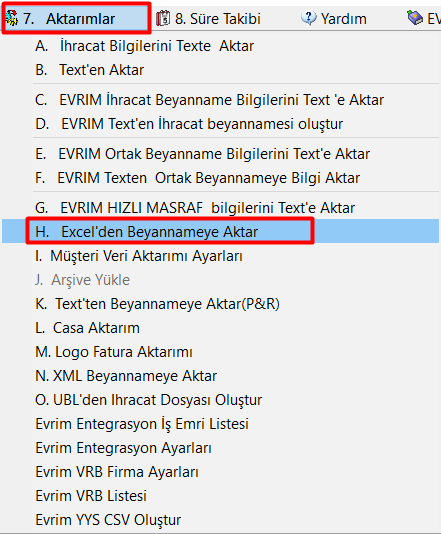Open the 8. Süre Takibi menu
This screenshot has height=534, width=441.
(x=208, y=18)
